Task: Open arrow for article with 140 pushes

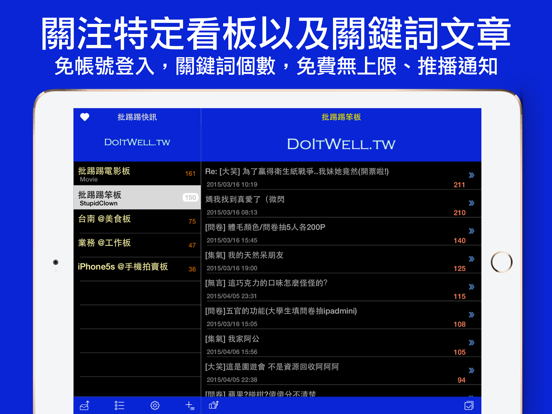Action: click(471, 231)
